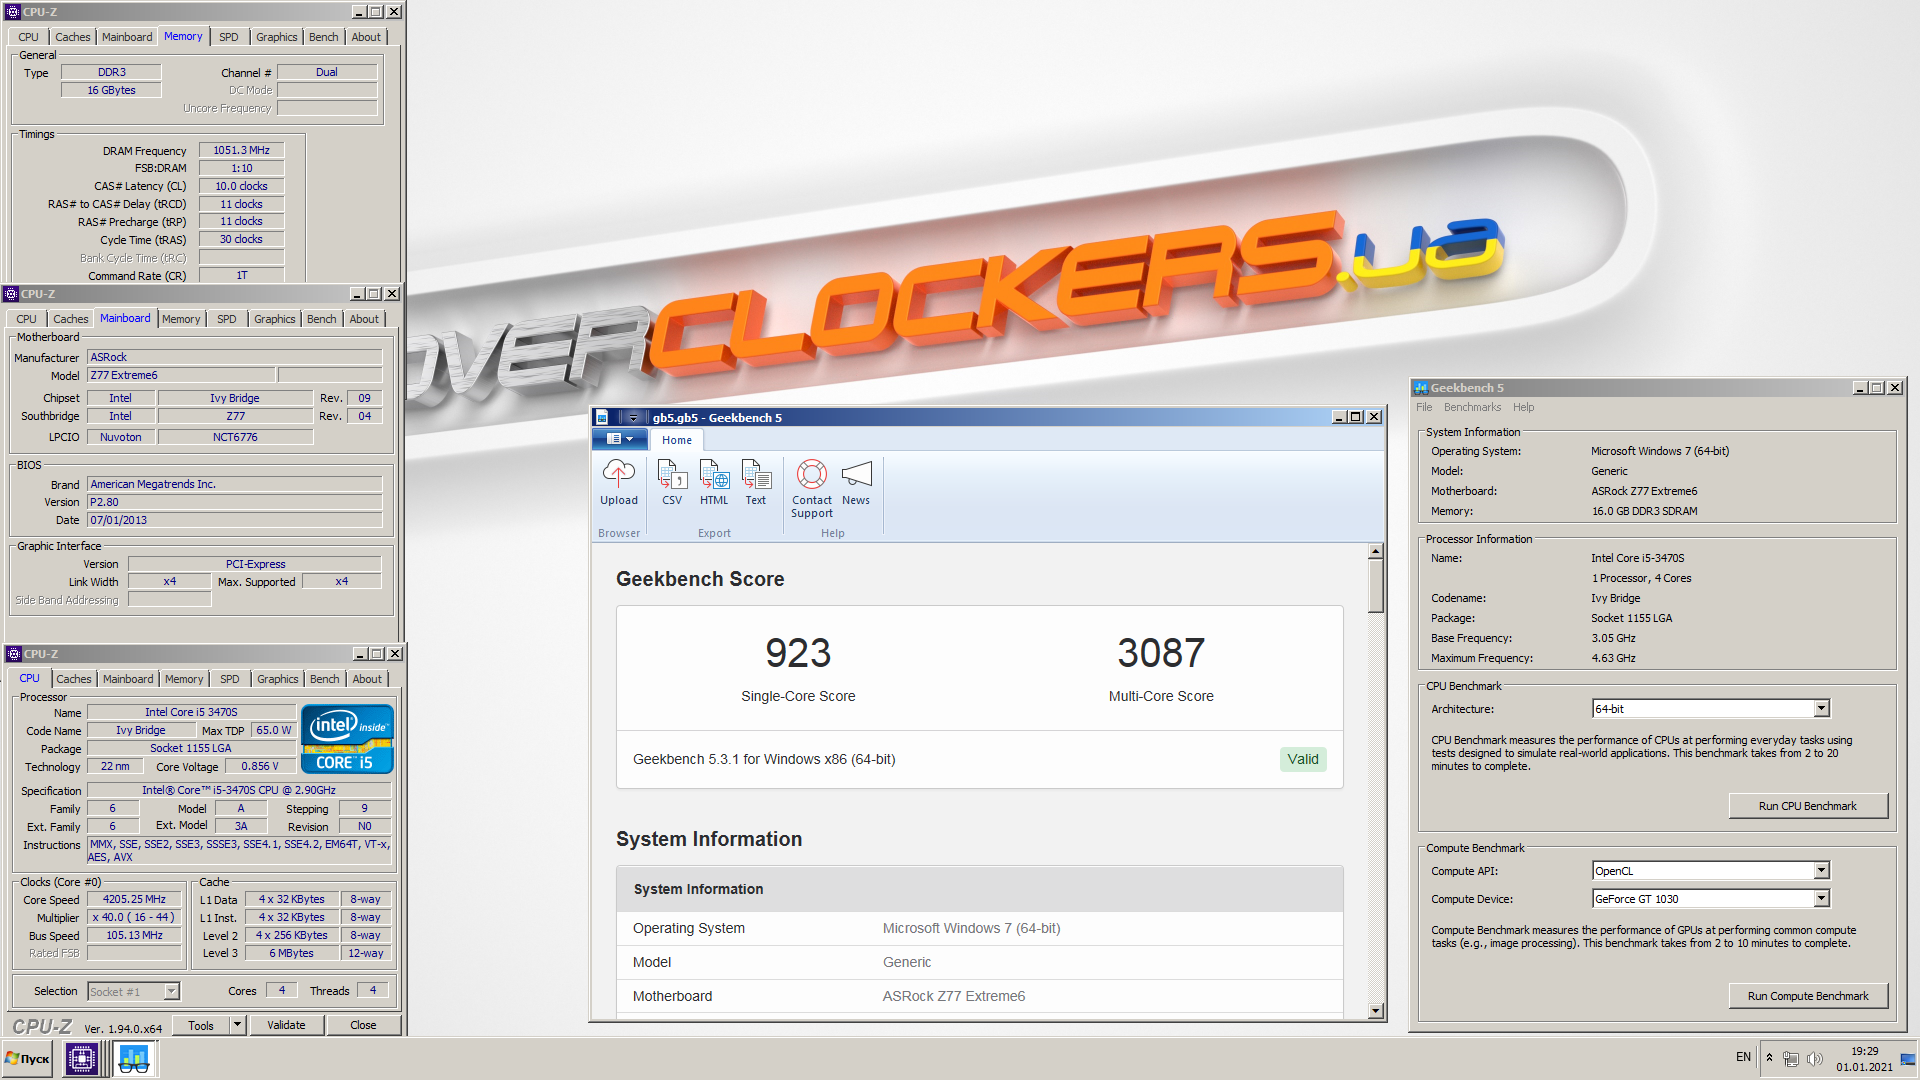This screenshot has width=1920, height=1080.
Task: Click Geekbench 5 window title icon
Action: [1421, 388]
